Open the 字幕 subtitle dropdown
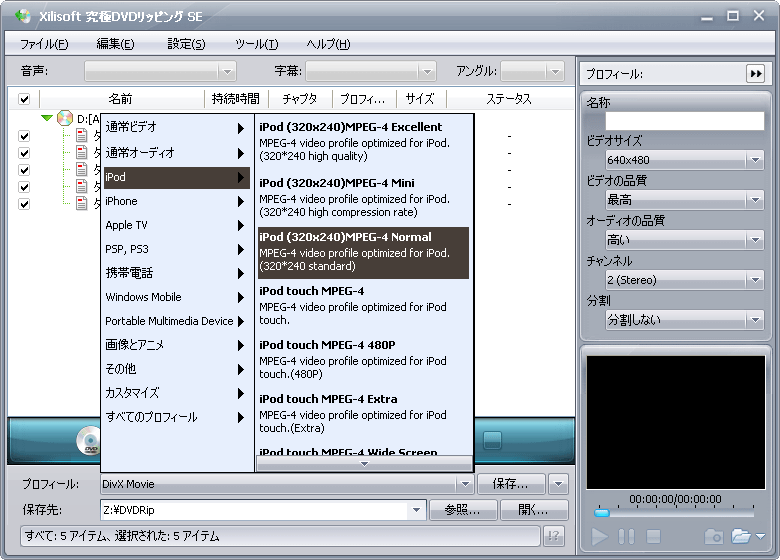 click(x=371, y=71)
